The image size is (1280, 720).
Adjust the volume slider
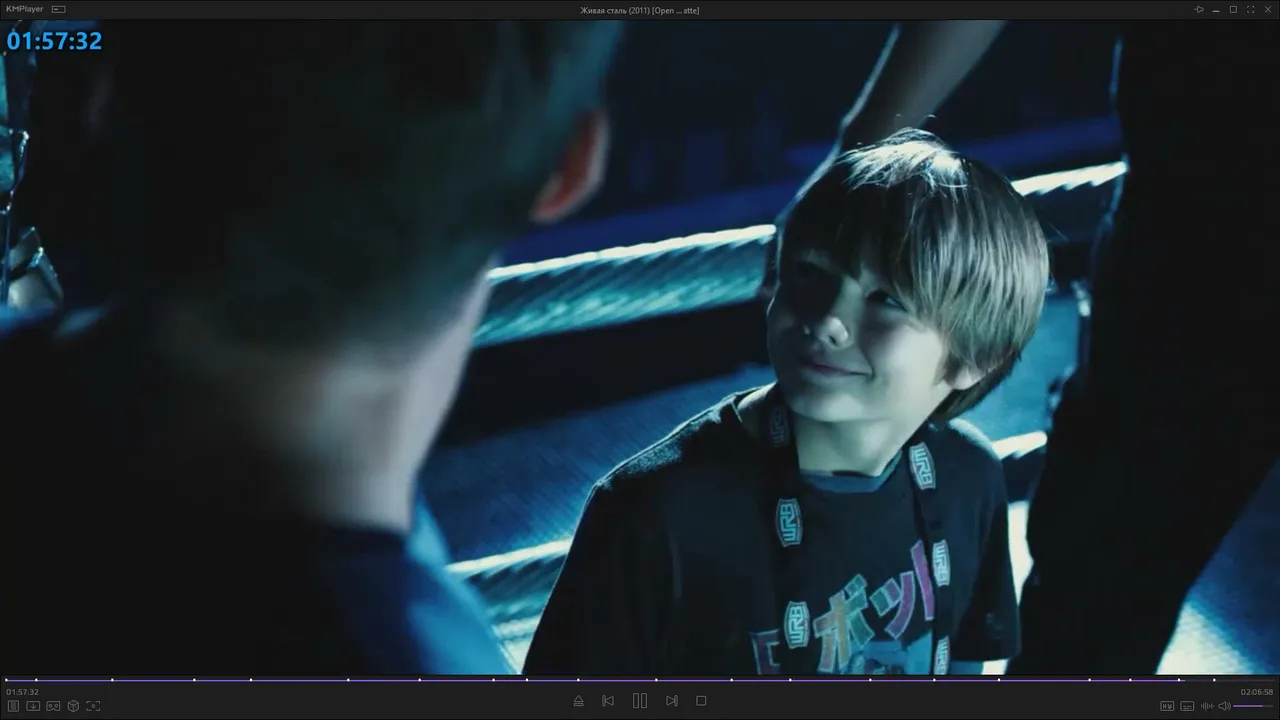(x=1254, y=706)
